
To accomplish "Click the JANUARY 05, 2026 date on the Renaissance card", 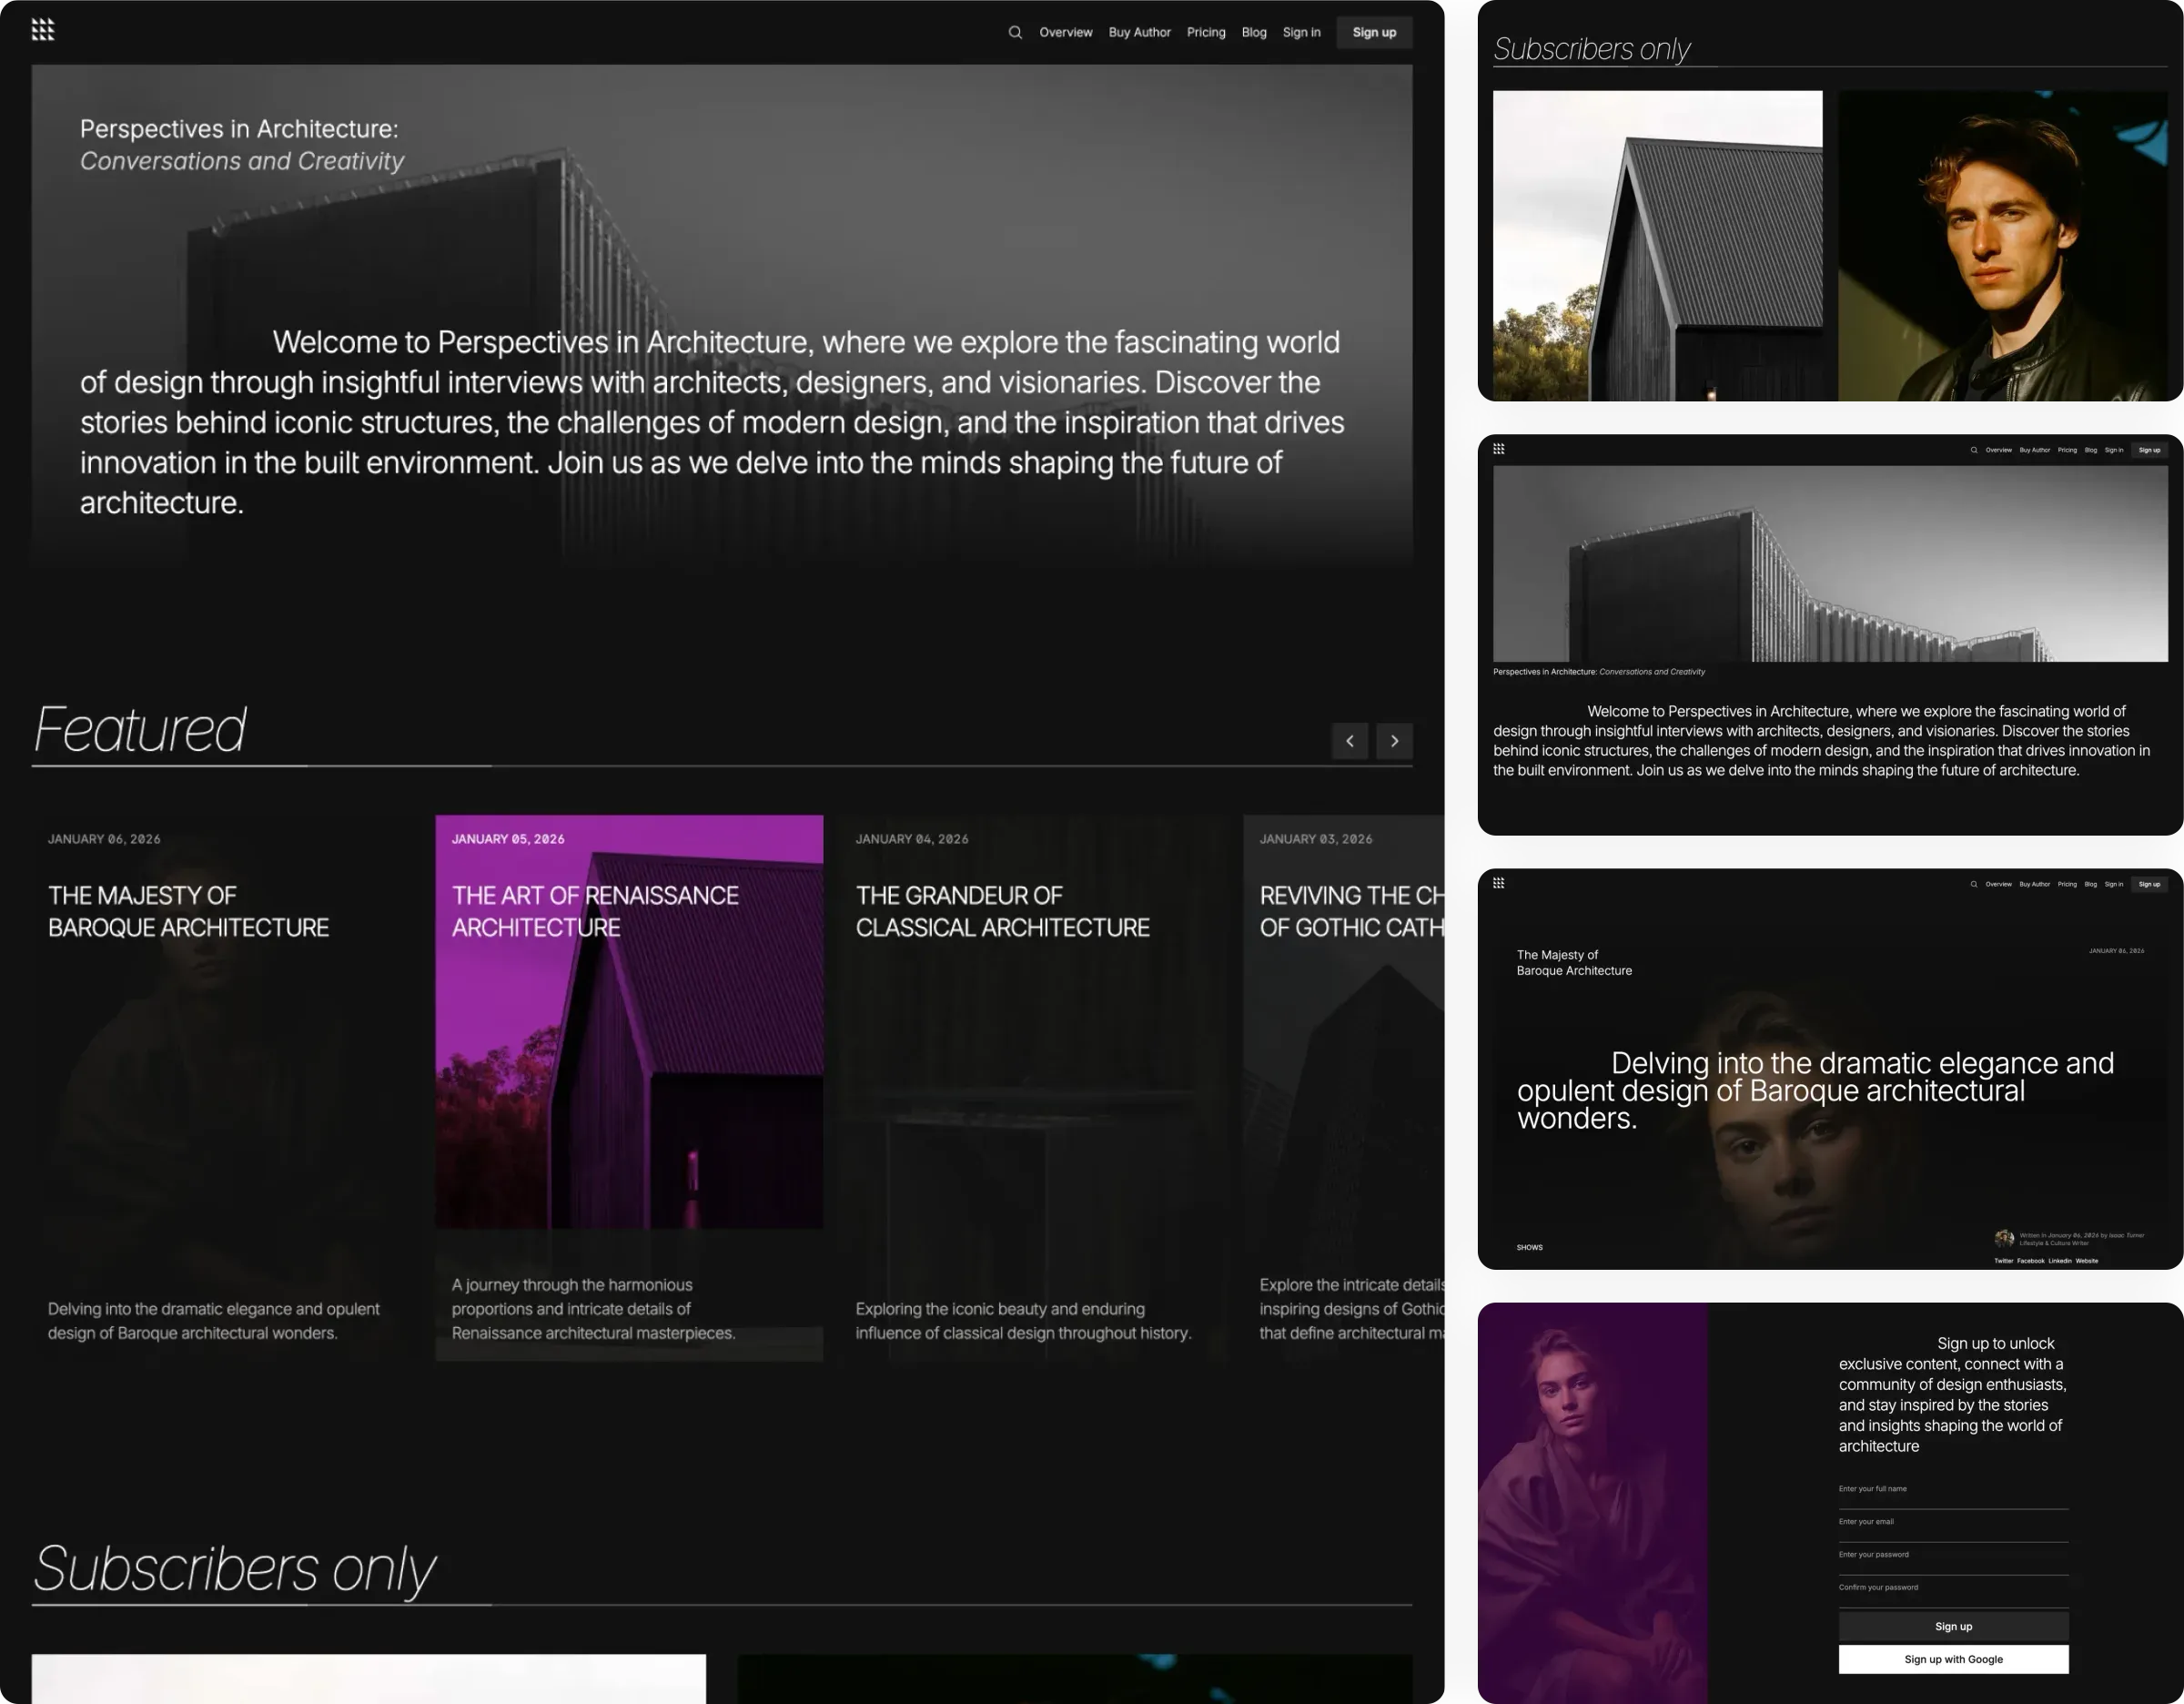I will pos(508,839).
